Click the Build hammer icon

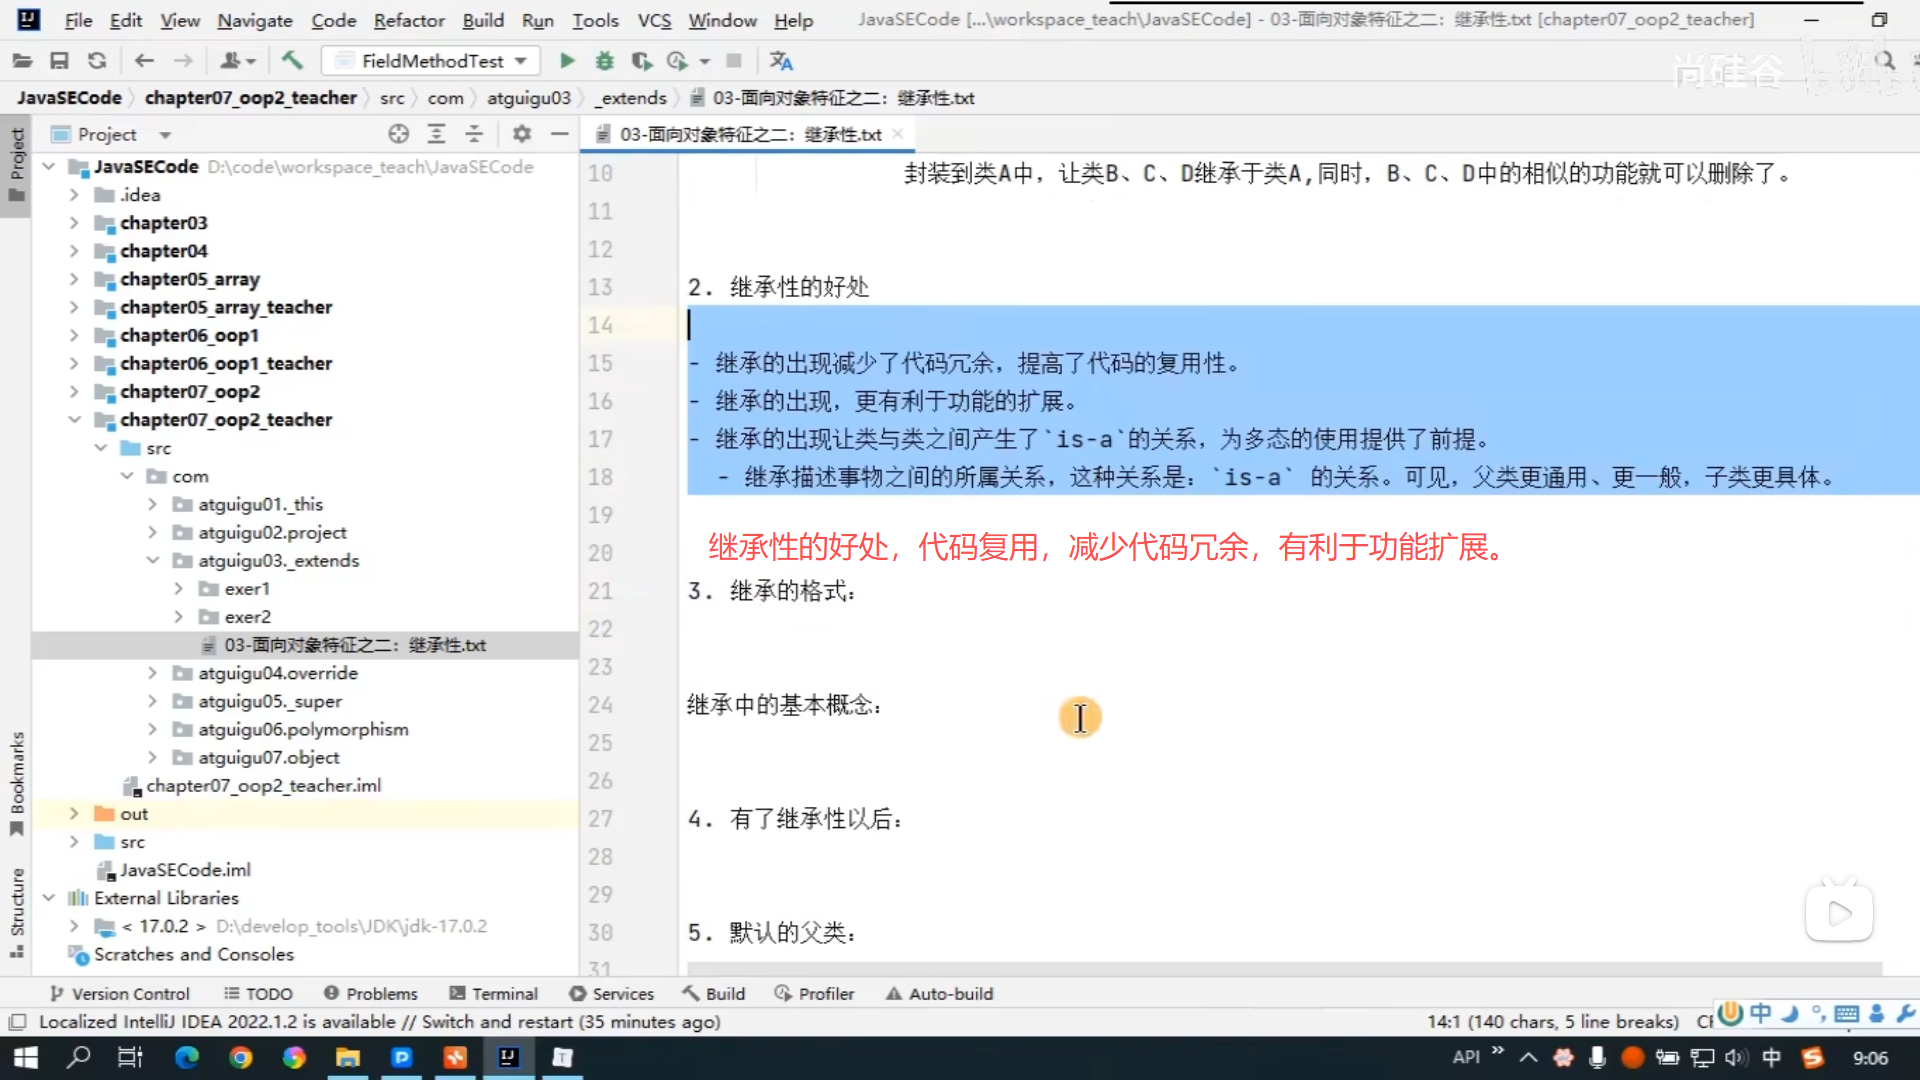[x=292, y=61]
